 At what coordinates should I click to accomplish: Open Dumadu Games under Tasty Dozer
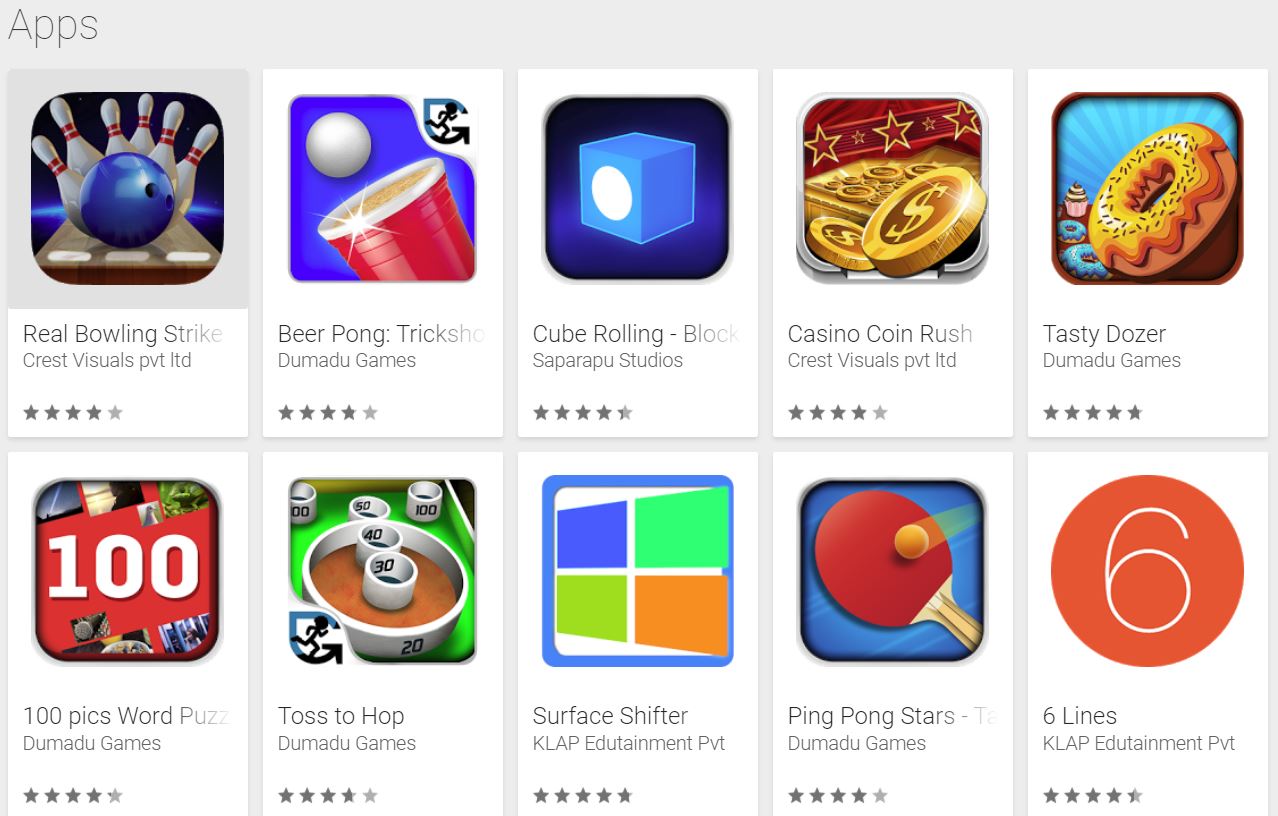[x=1111, y=361]
